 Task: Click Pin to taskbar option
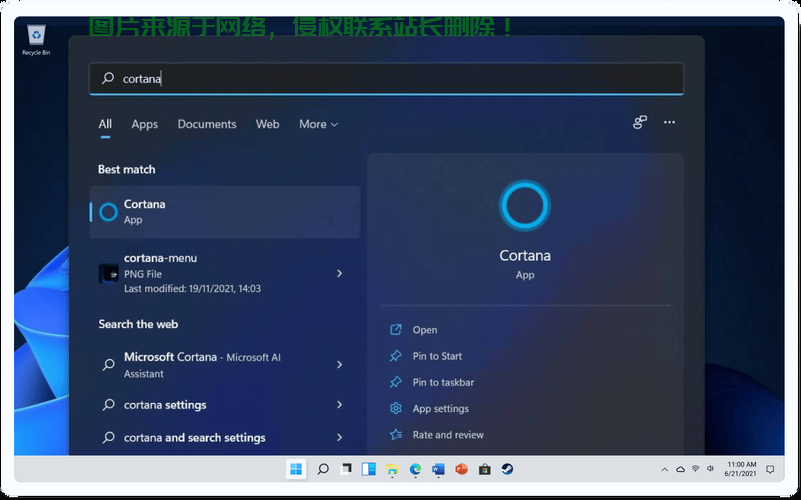443,382
